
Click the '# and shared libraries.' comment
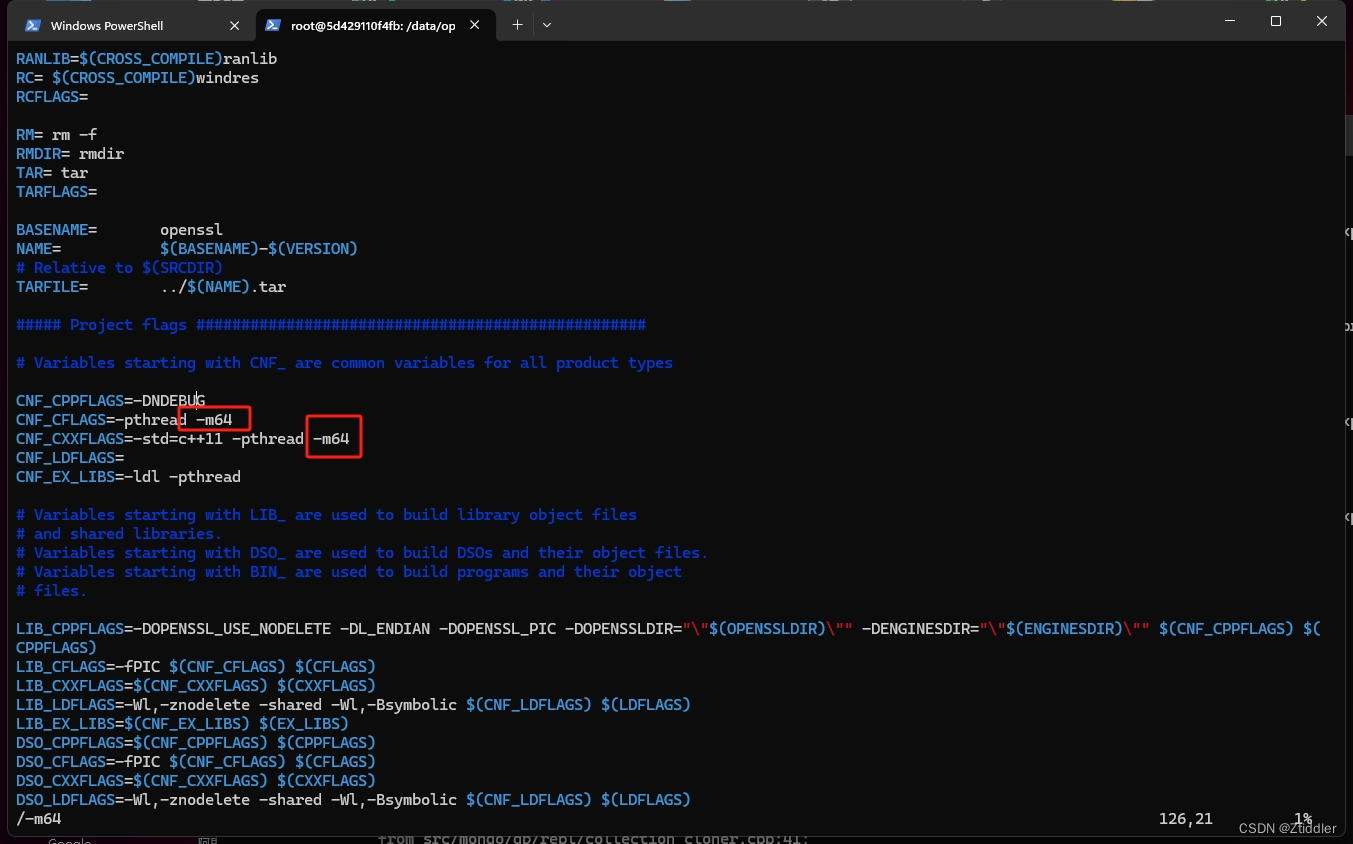click(119, 534)
